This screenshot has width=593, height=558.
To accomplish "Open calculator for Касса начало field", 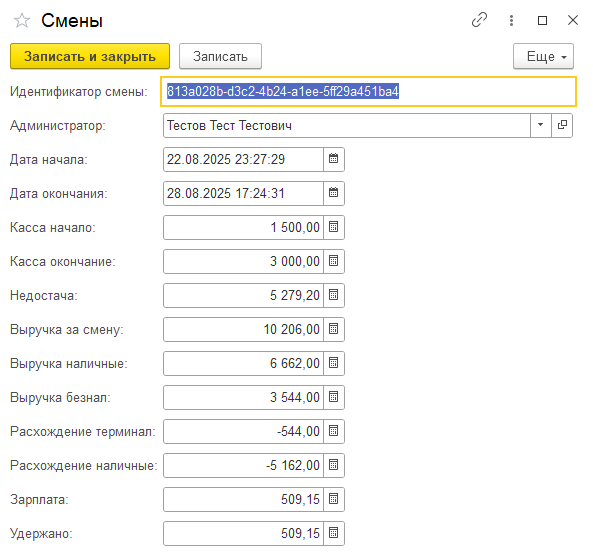I will 334,227.
